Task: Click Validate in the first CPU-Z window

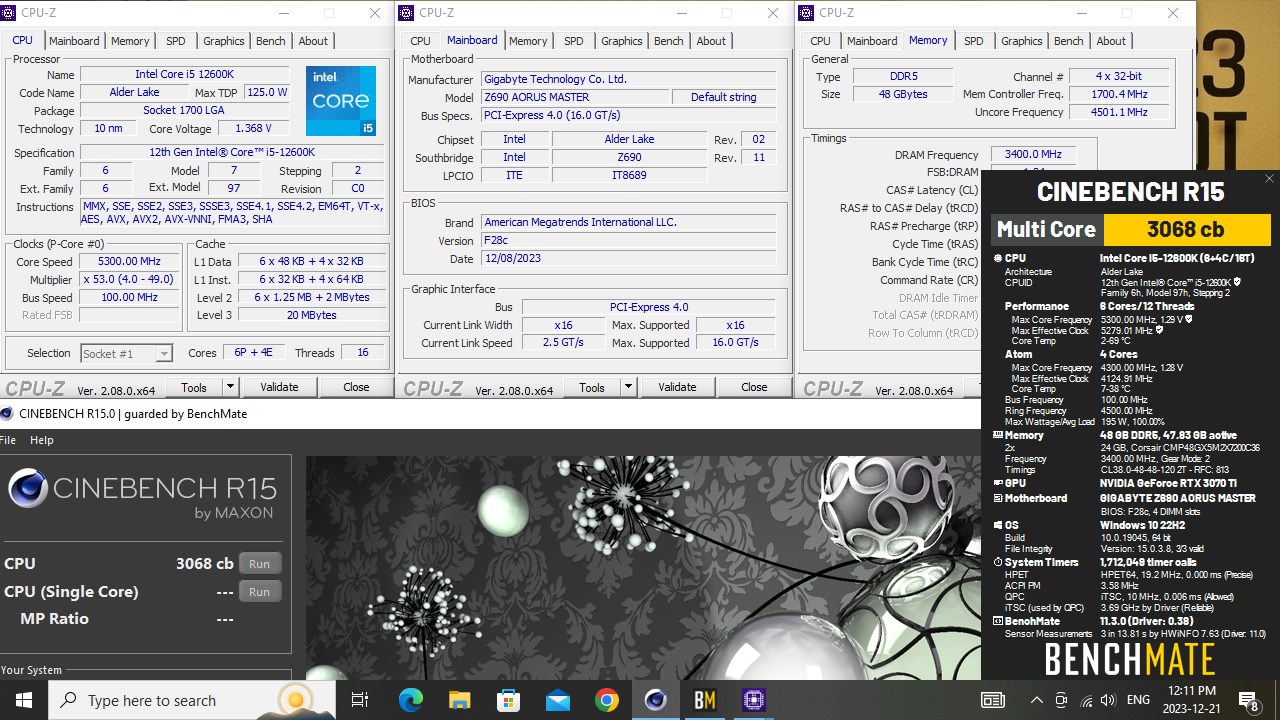Action: pos(279,387)
